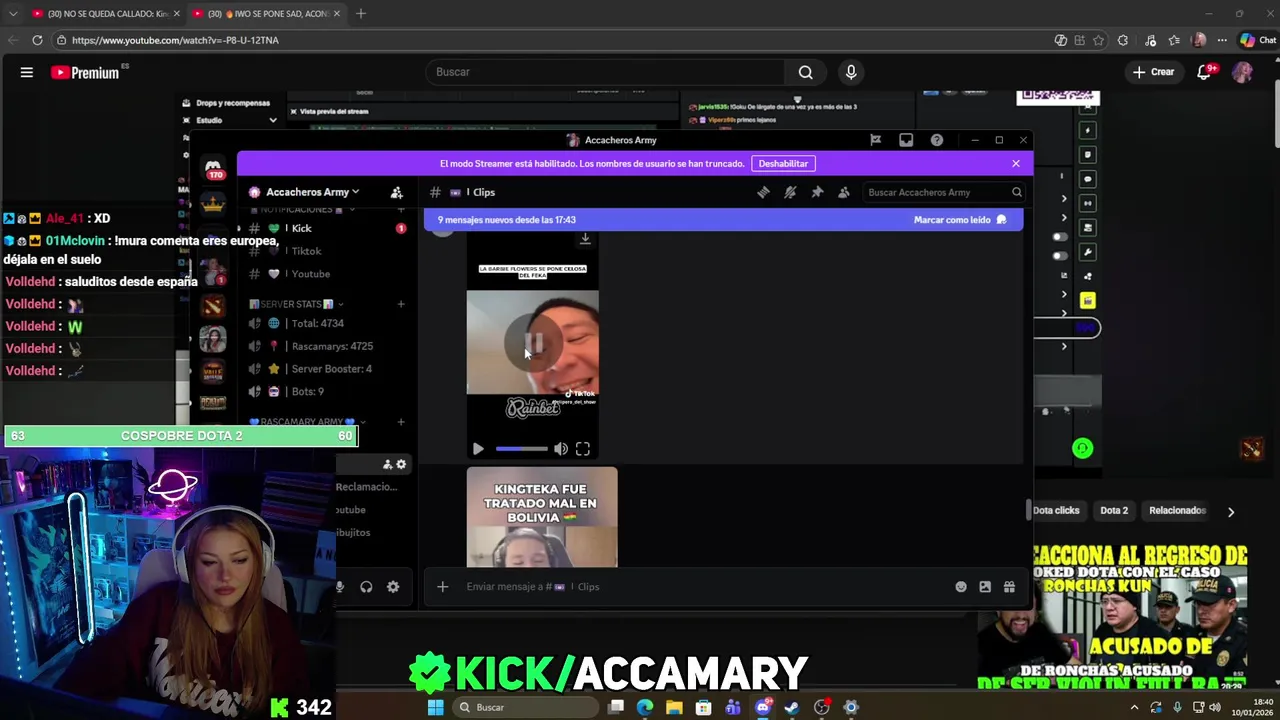Screen dimensions: 1280x720
Task: Focus 'Buscar Accacheros Army' search box
Action: (944, 192)
